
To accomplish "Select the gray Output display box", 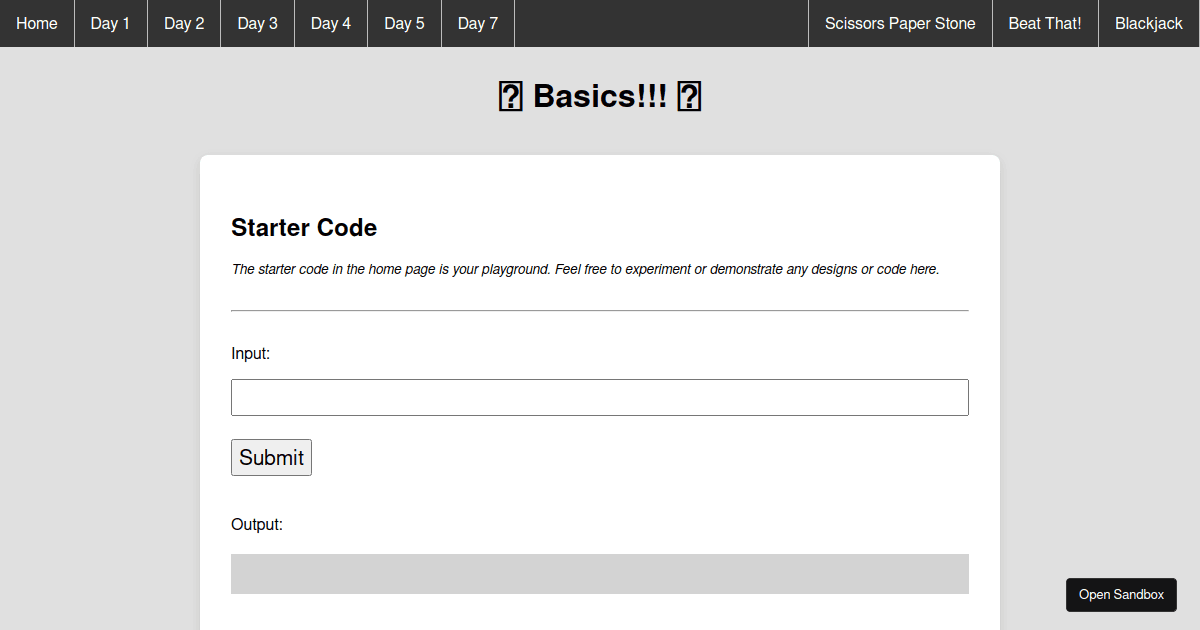I will point(600,573).
